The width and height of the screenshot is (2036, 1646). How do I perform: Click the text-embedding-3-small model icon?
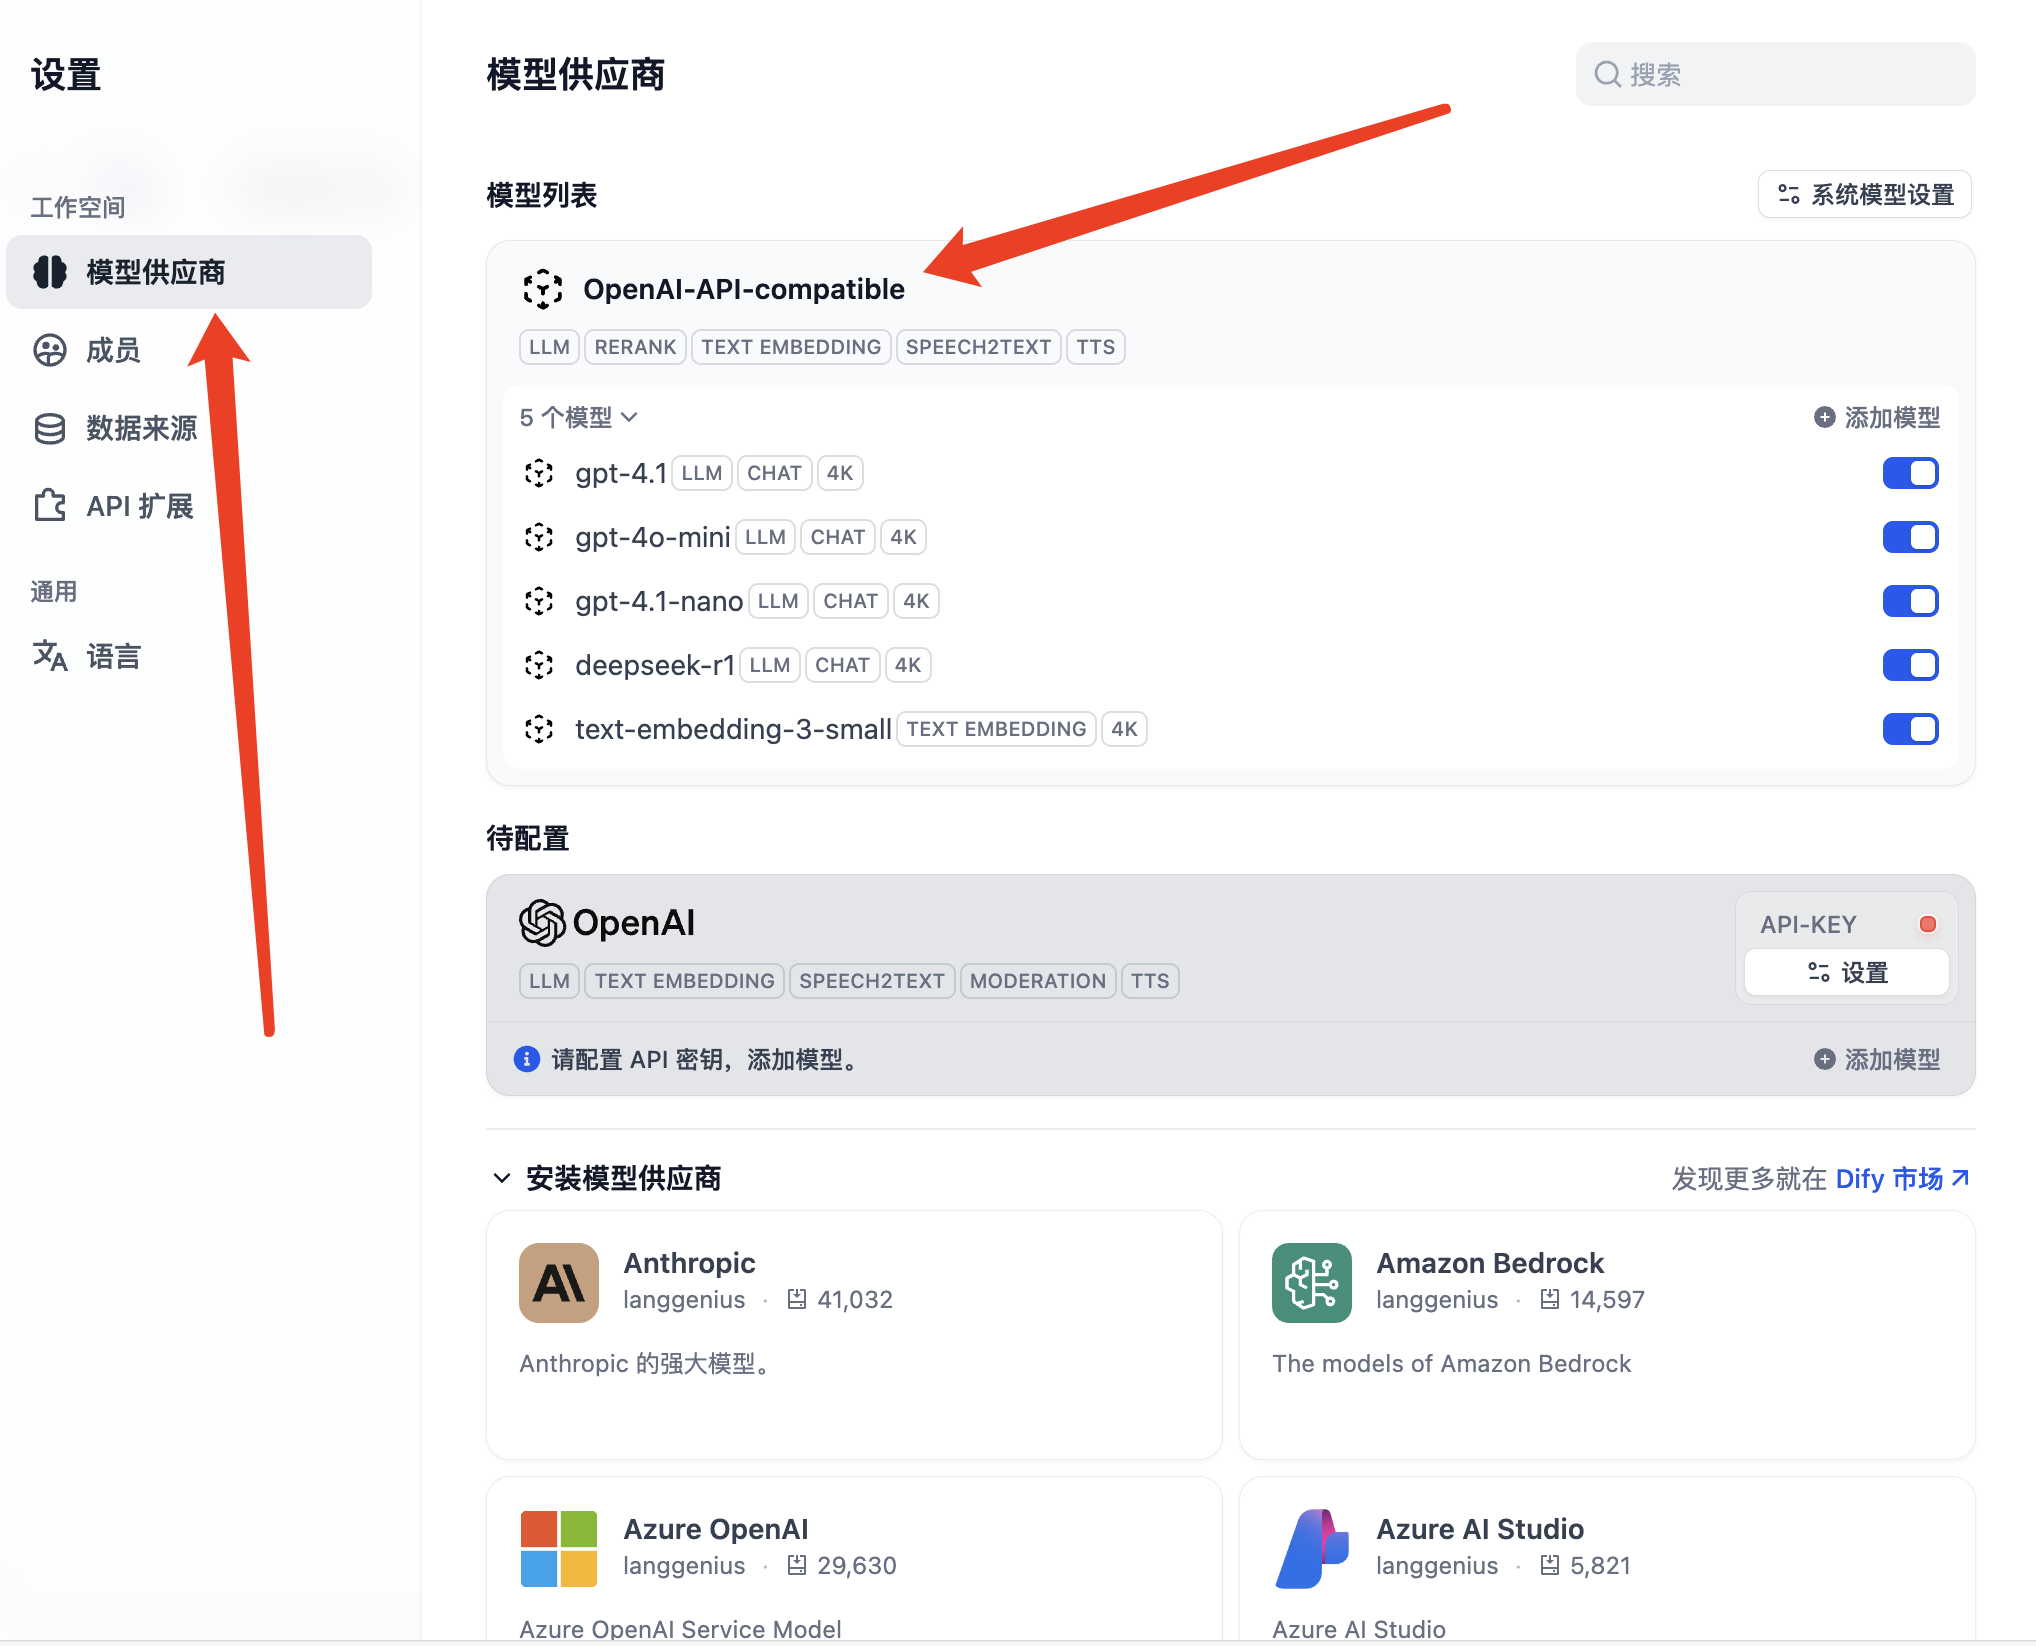click(539, 729)
